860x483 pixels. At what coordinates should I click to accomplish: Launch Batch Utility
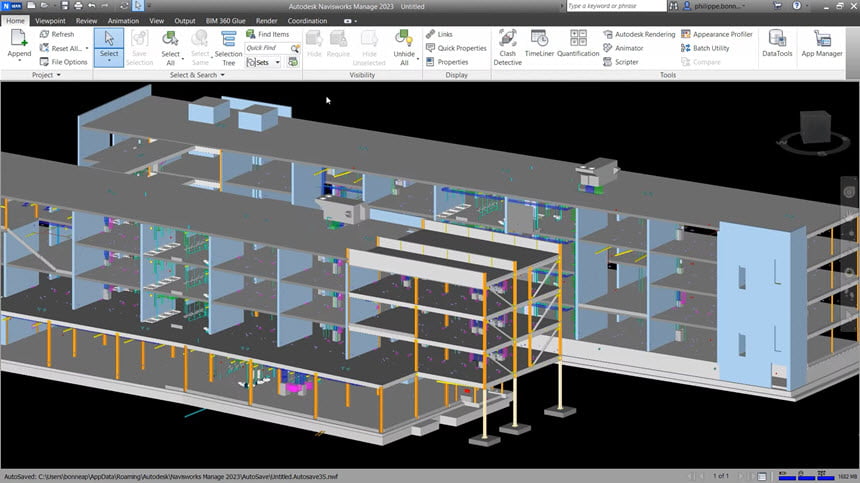click(x=705, y=48)
